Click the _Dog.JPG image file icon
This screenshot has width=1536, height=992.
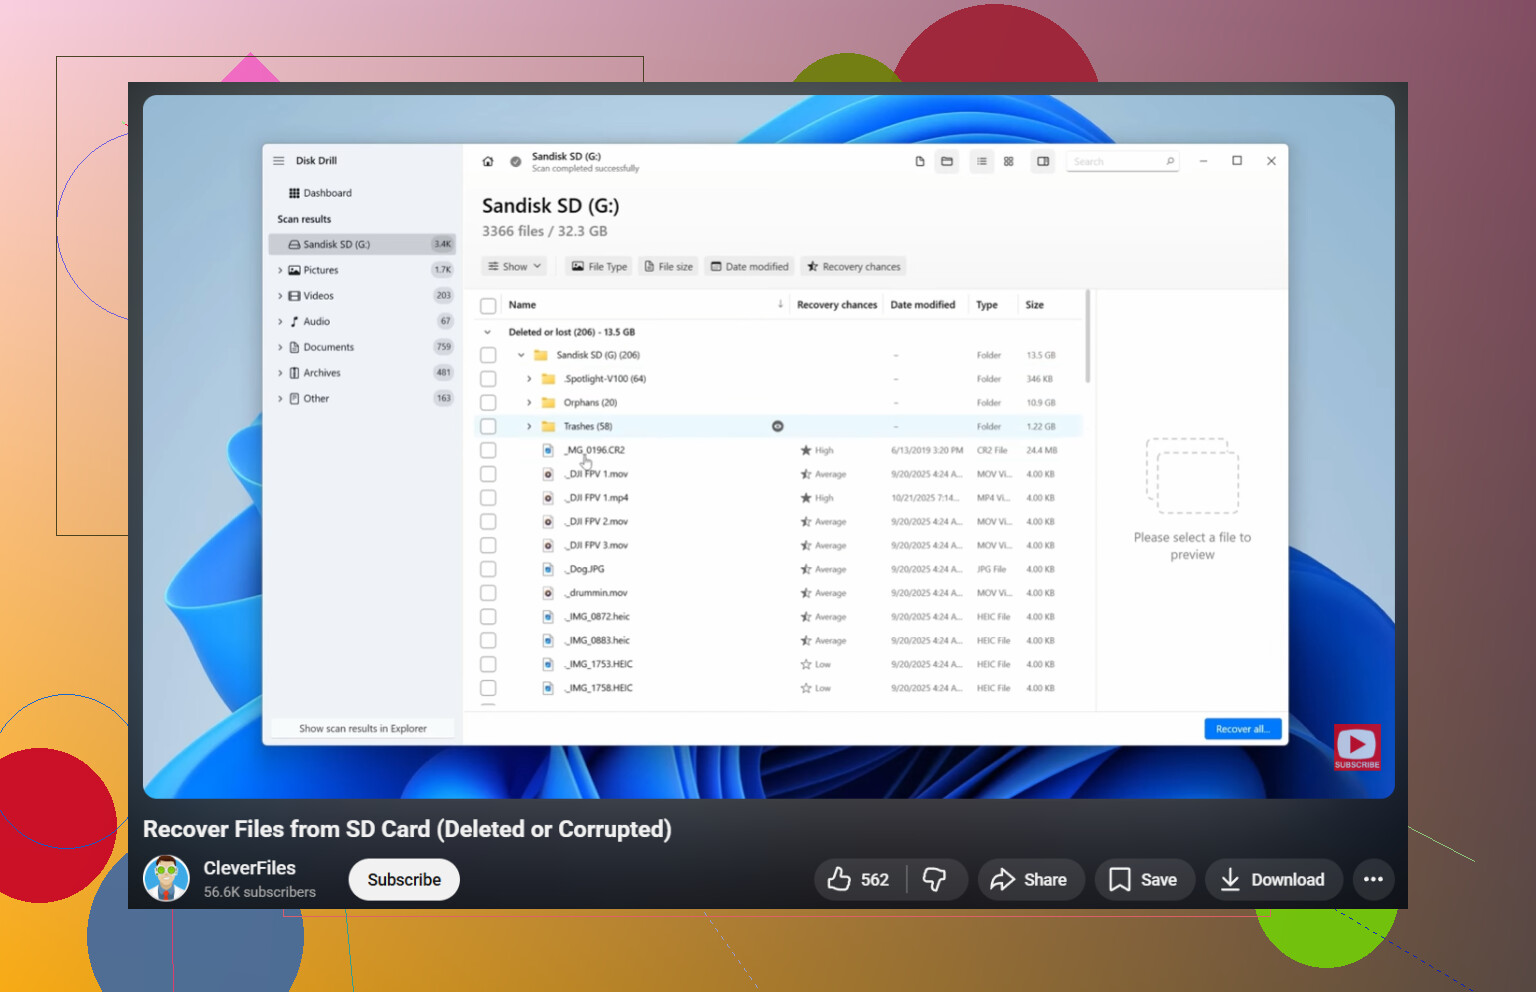[x=548, y=569]
